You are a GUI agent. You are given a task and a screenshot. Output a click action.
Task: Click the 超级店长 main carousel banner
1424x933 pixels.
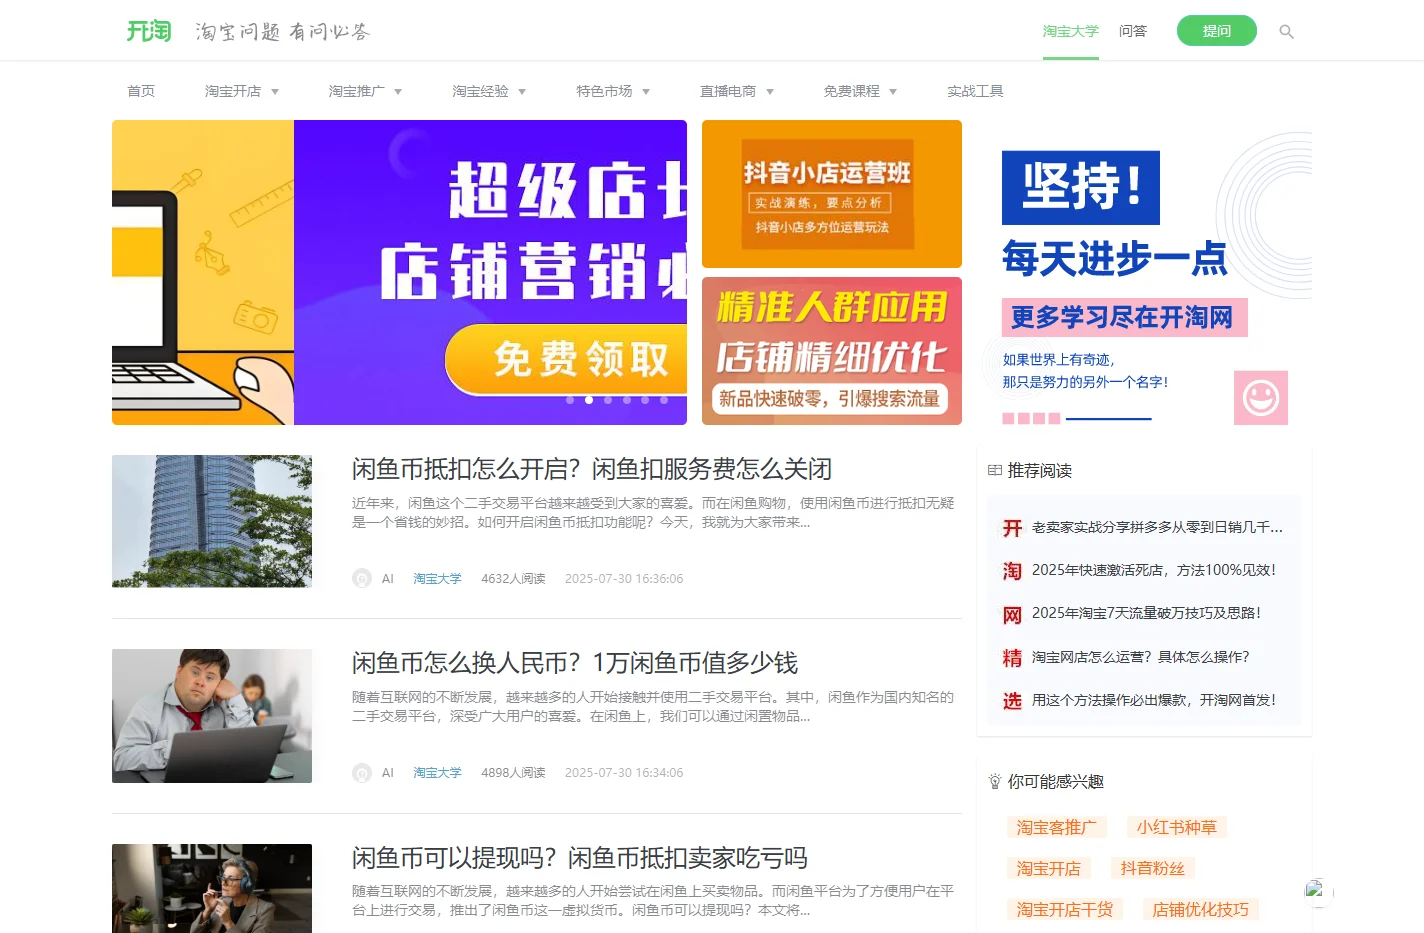pyautogui.click(x=399, y=272)
